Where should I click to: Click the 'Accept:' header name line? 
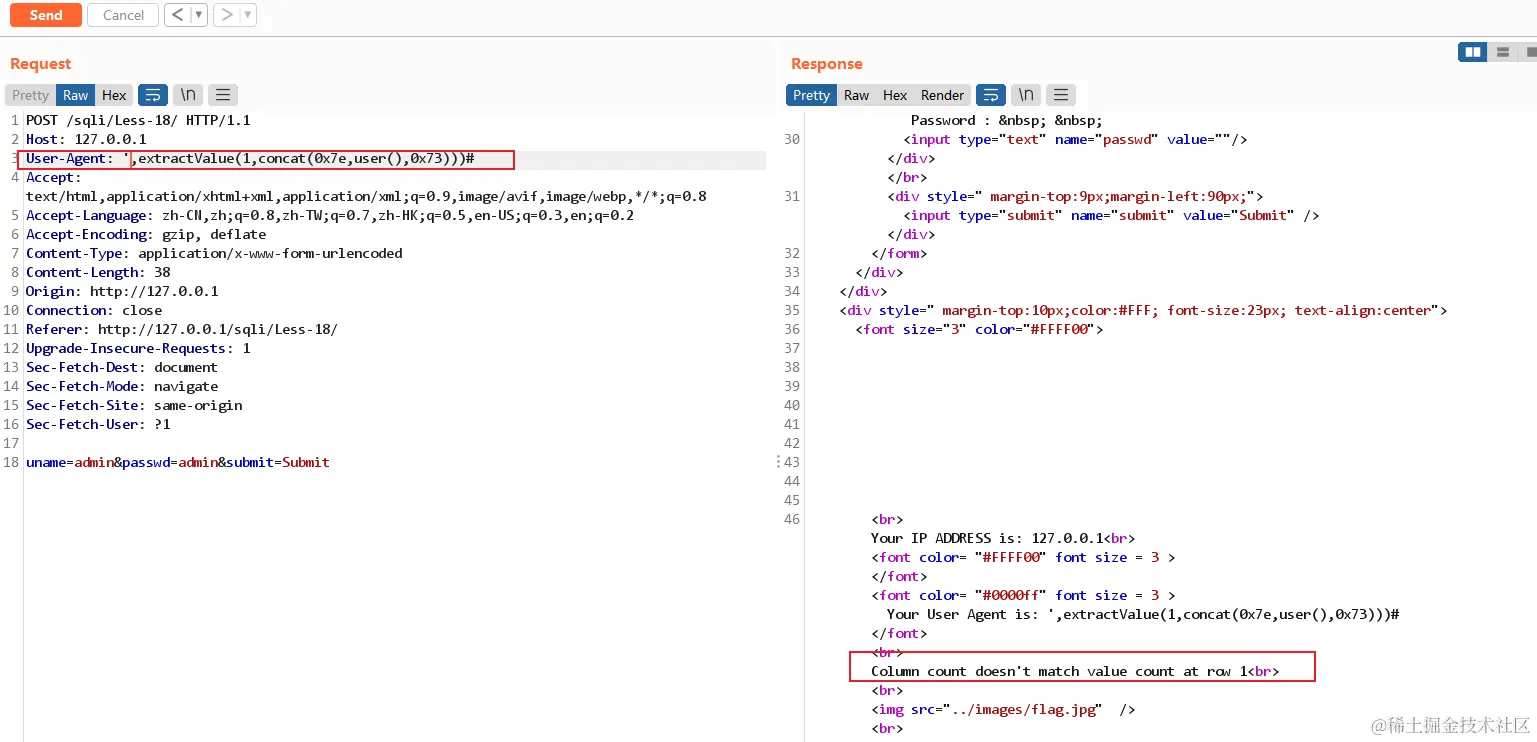(x=54, y=177)
